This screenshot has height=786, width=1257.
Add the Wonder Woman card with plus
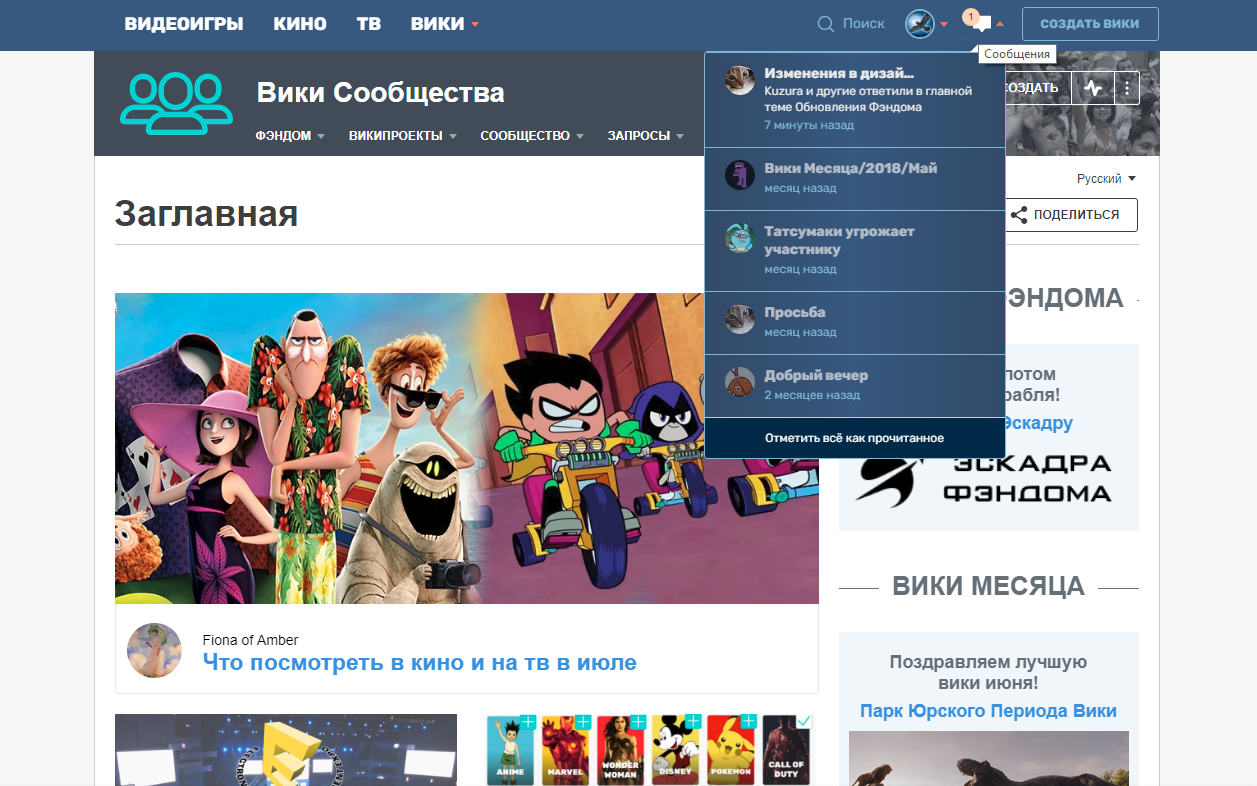click(637, 722)
